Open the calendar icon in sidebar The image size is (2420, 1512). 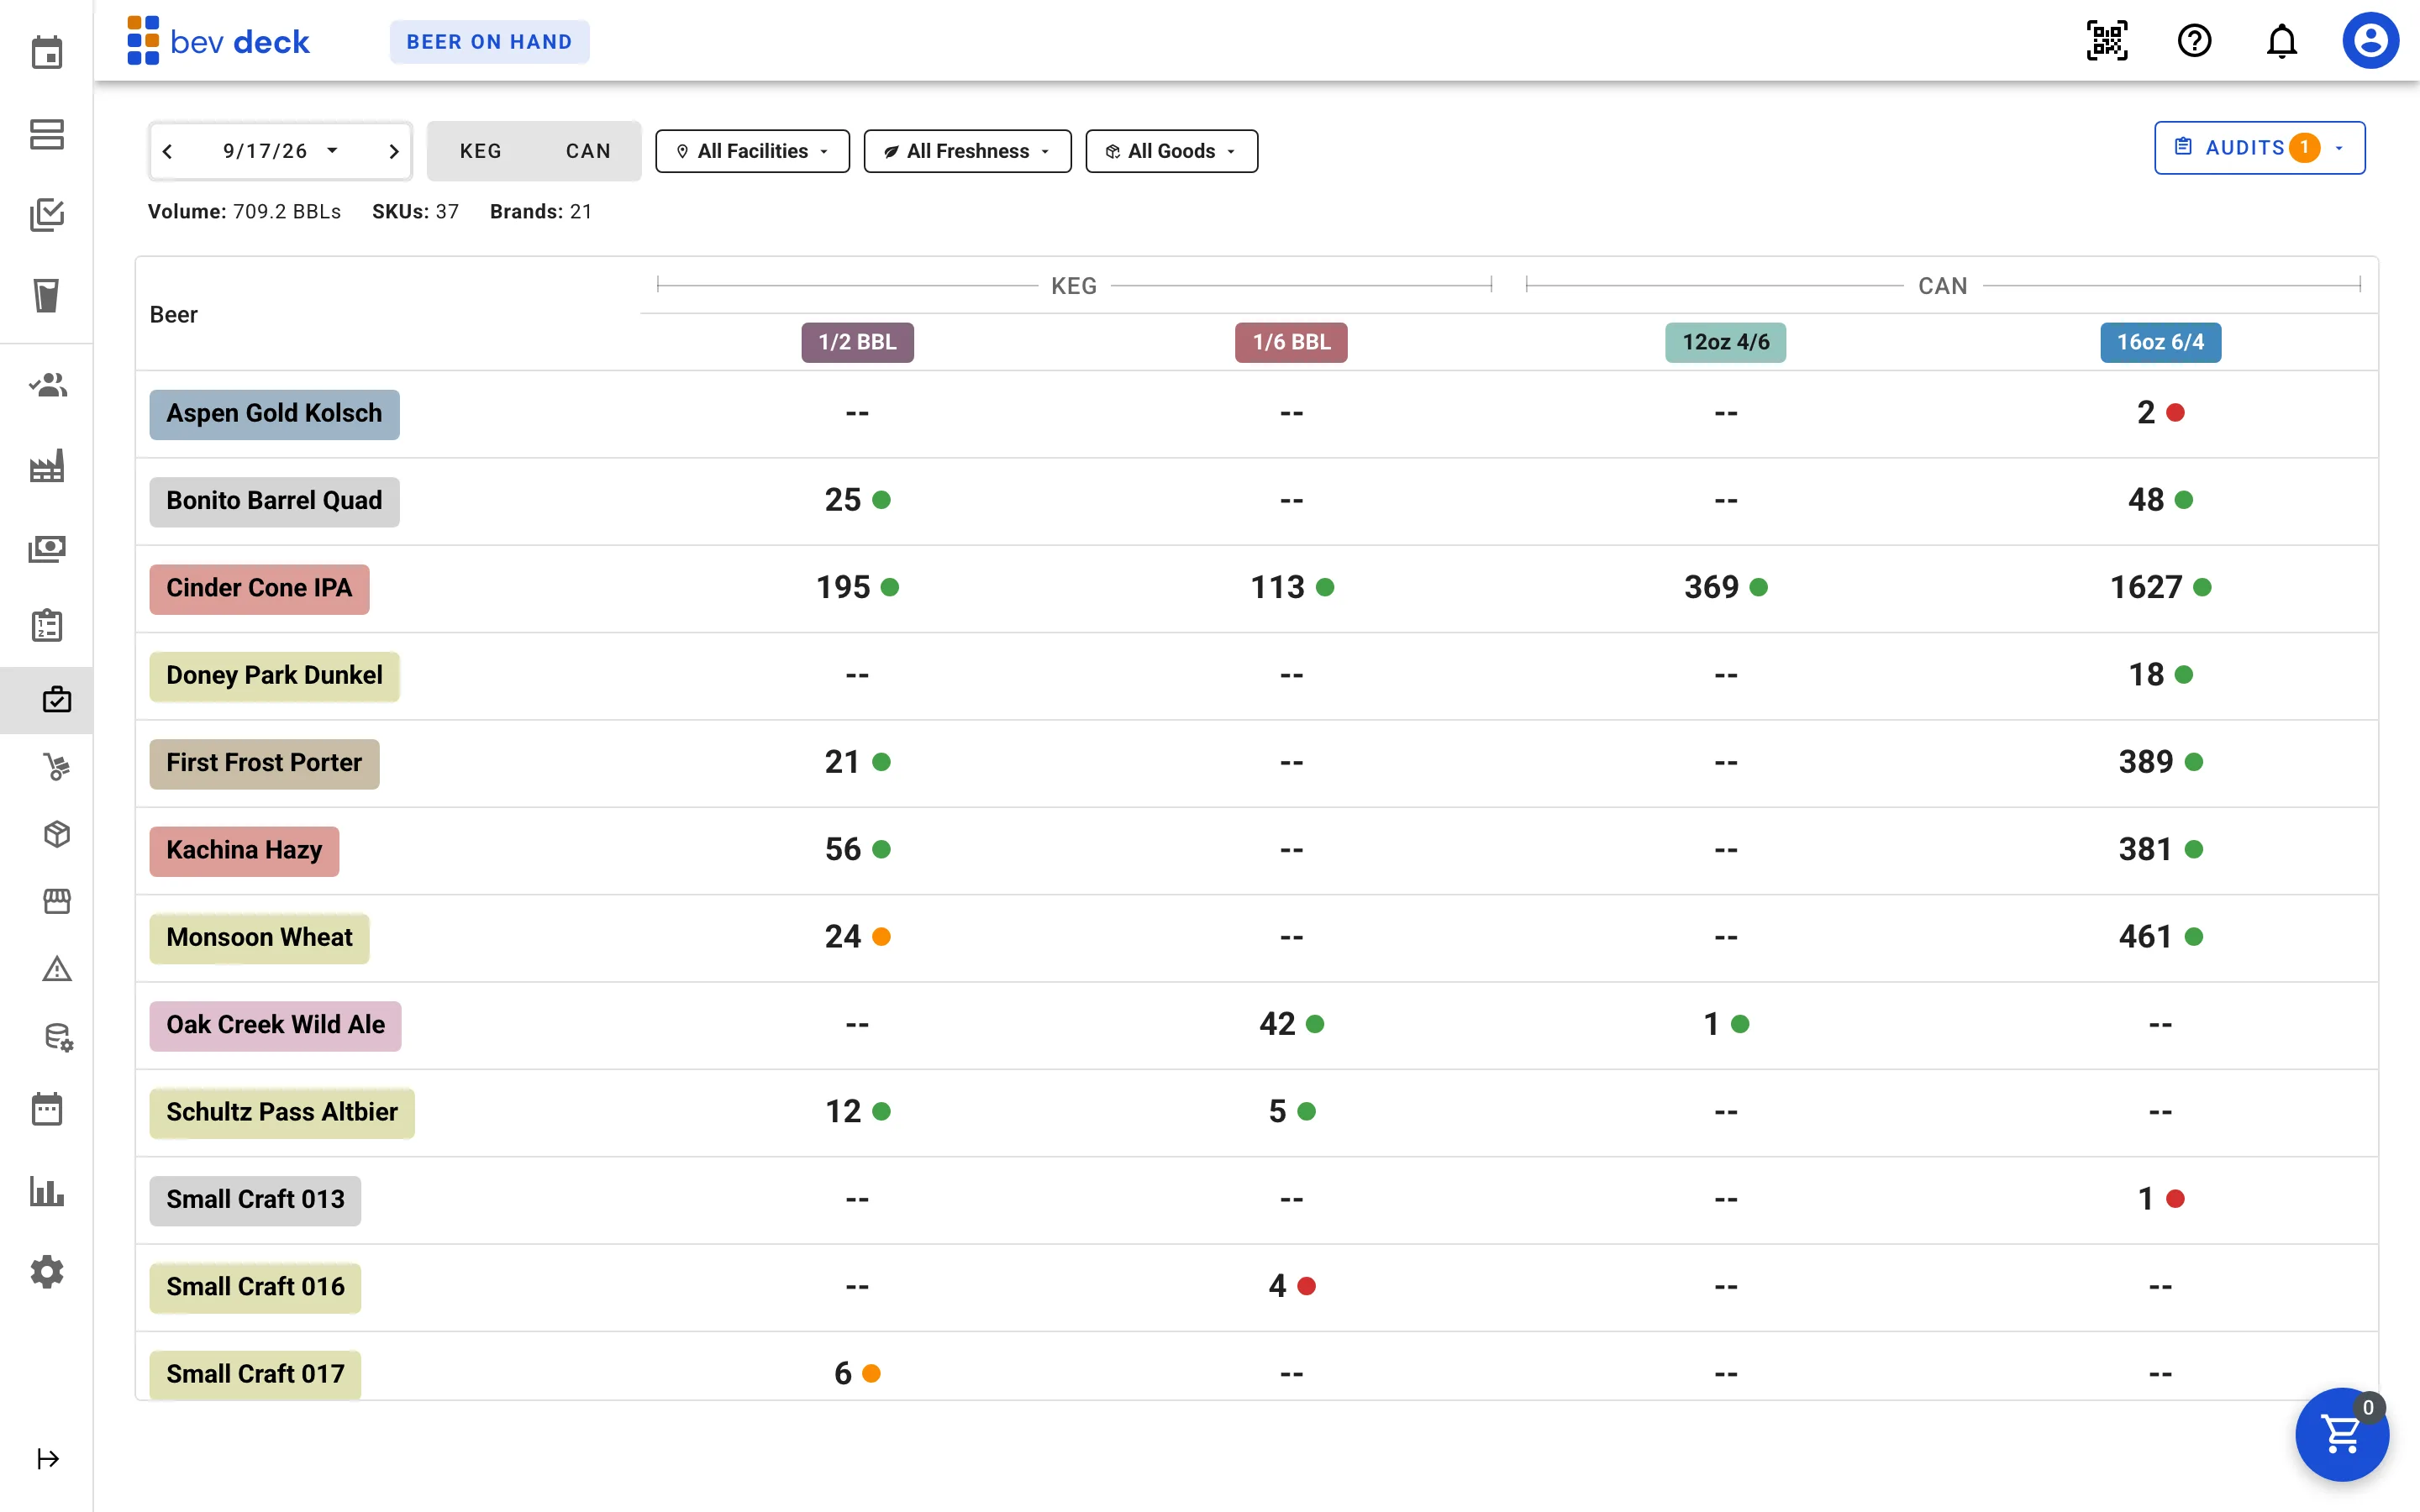[x=47, y=52]
